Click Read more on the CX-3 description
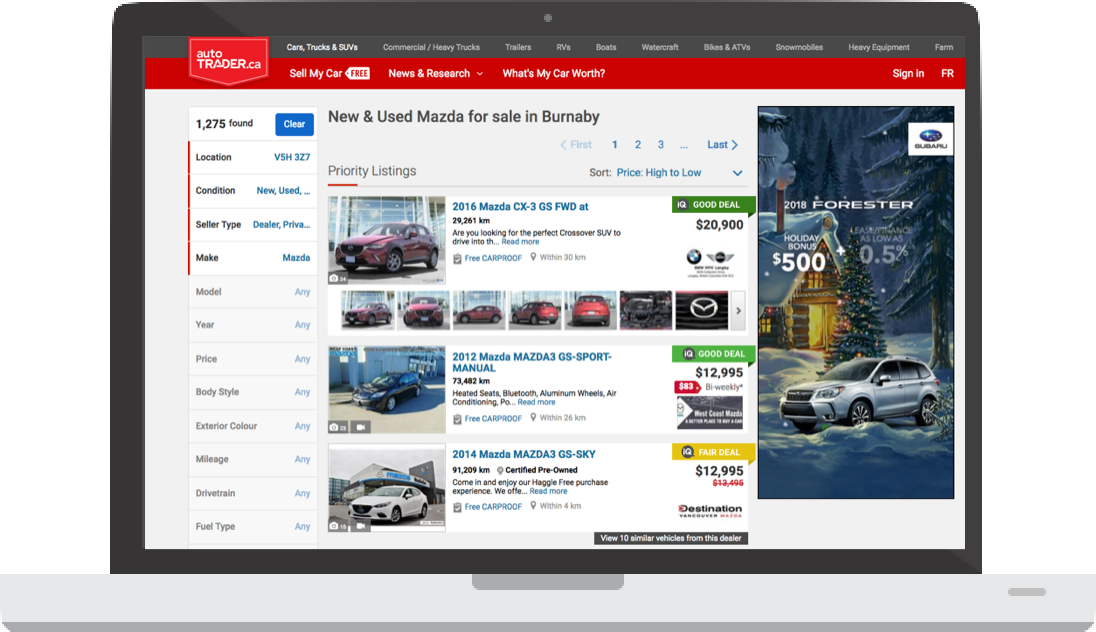1096x632 pixels. [520, 242]
